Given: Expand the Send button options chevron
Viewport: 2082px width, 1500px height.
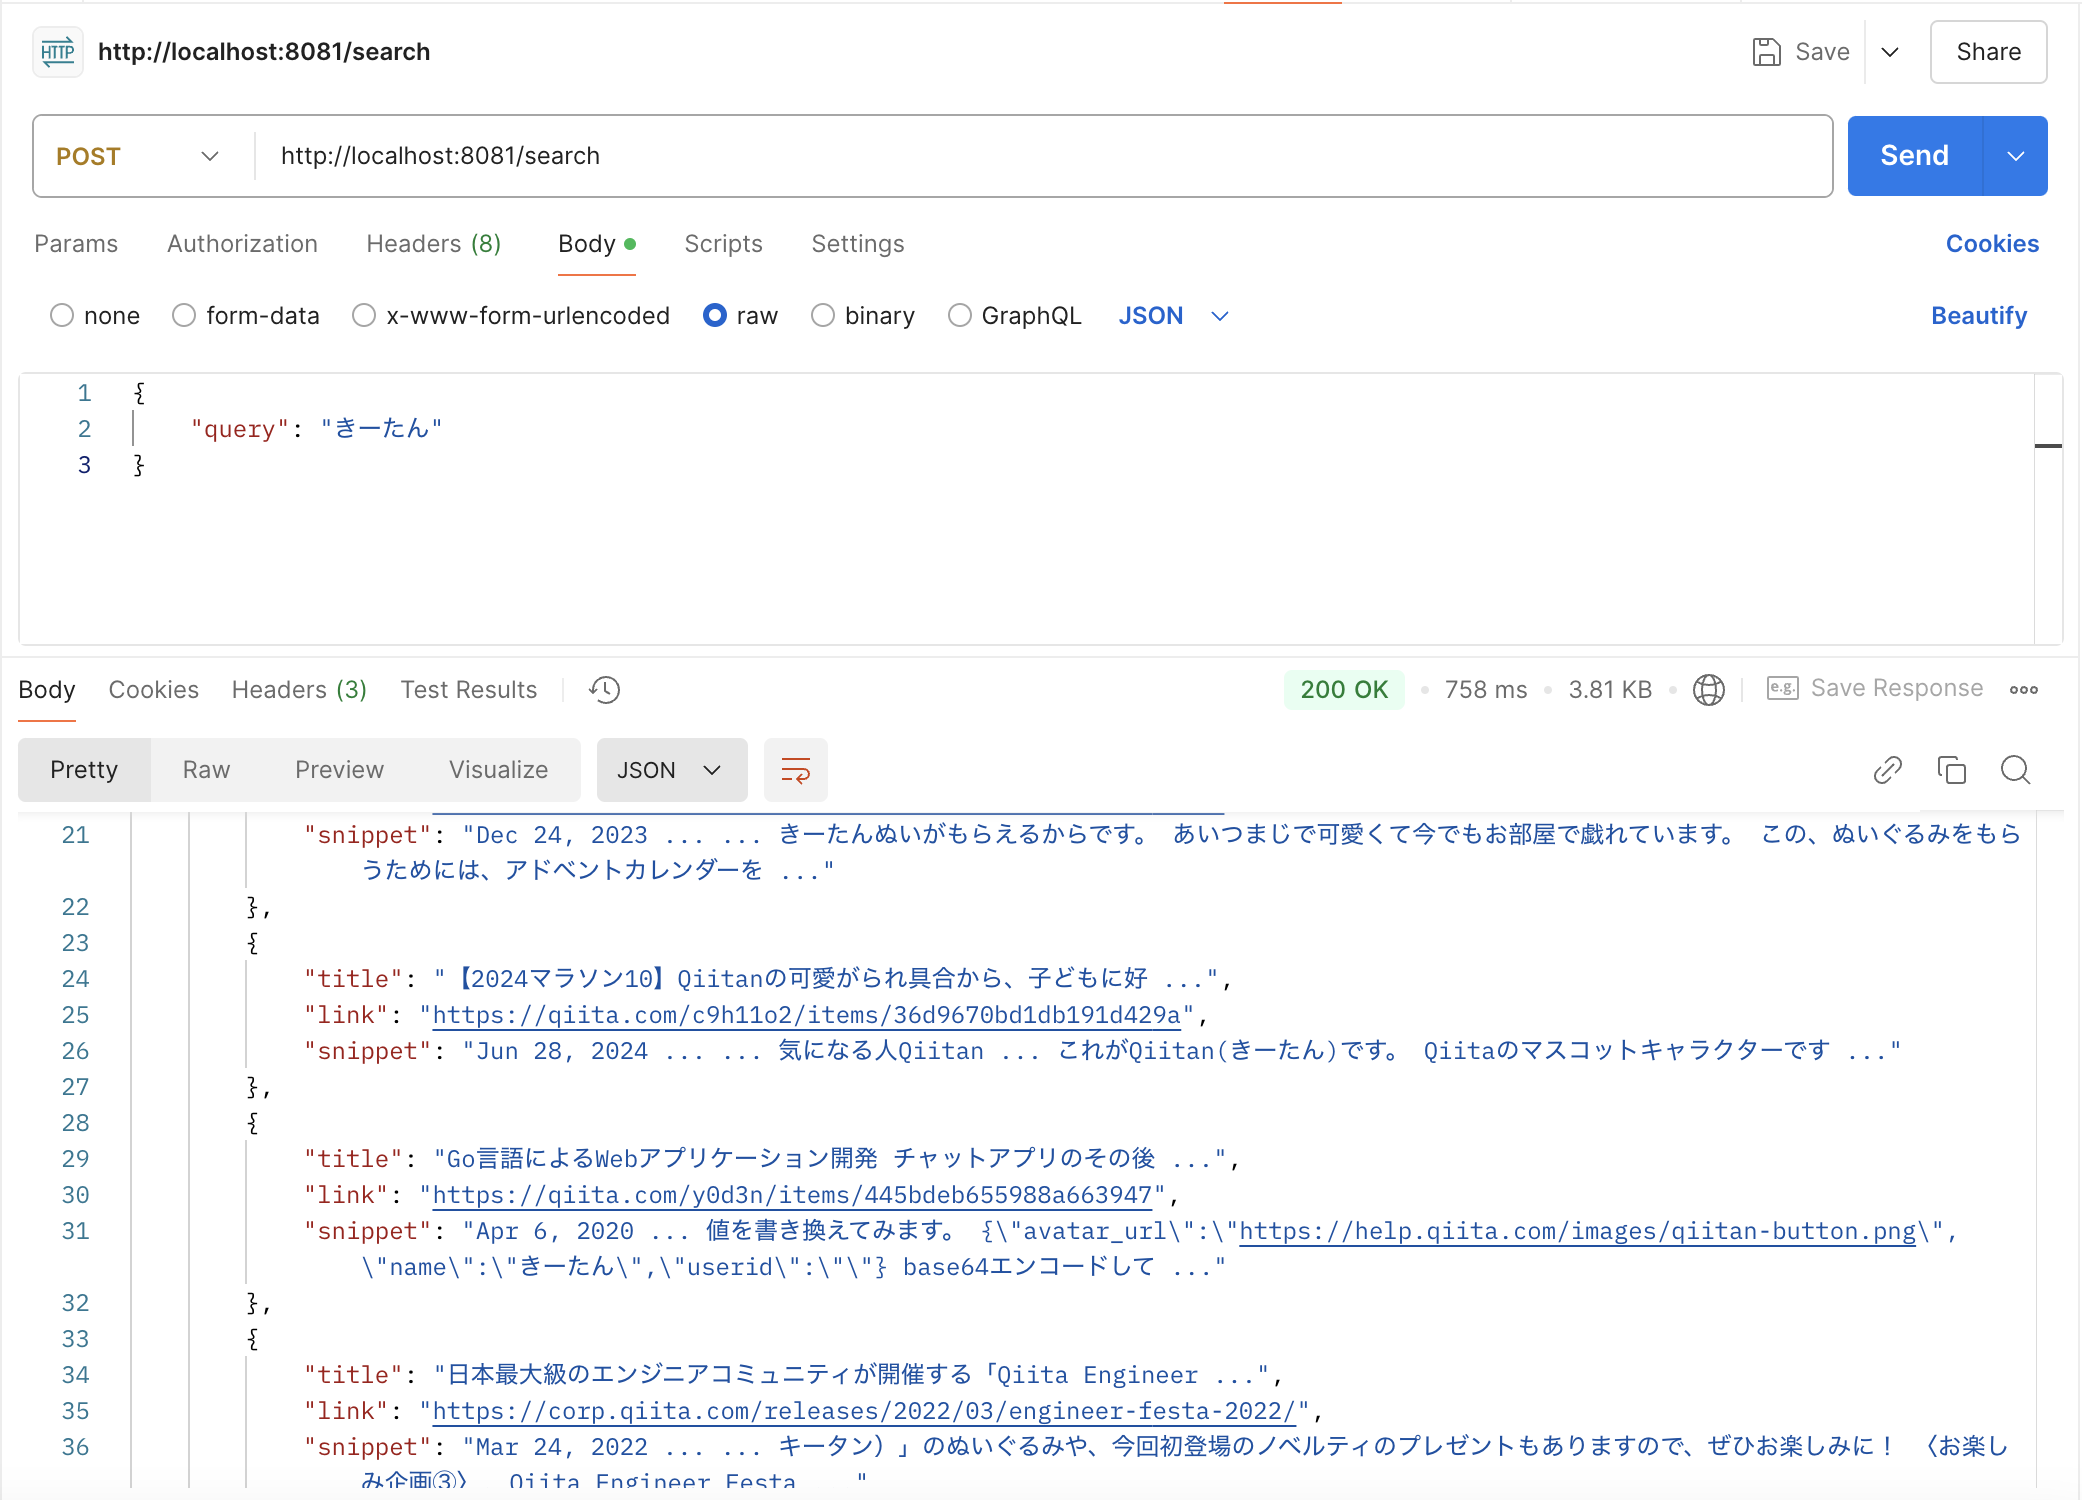Looking at the screenshot, I should point(2016,156).
